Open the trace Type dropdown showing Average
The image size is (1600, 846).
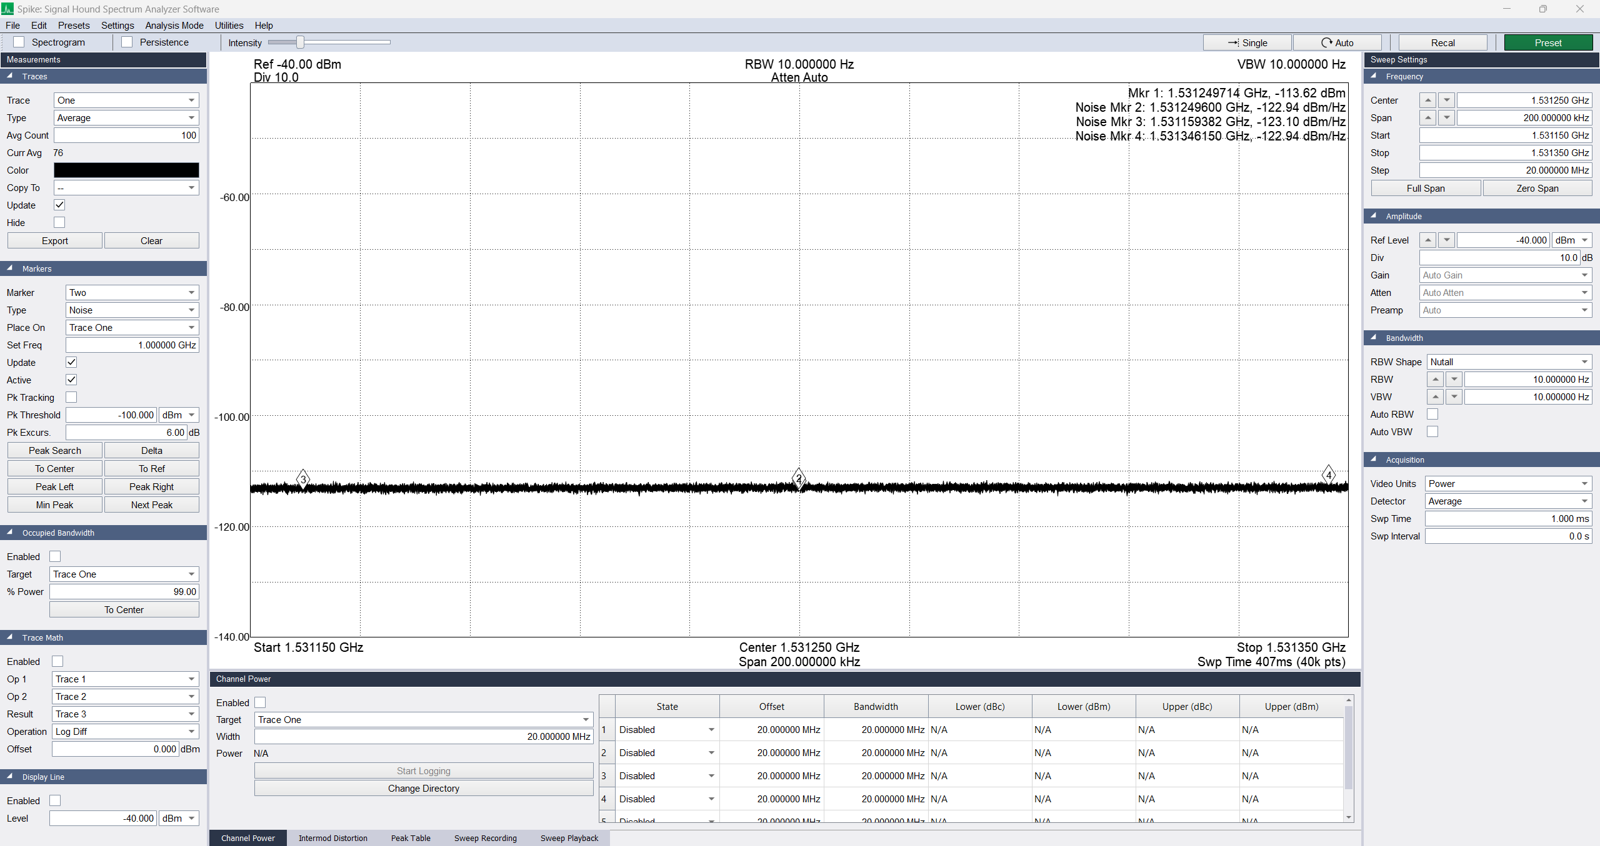point(126,118)
